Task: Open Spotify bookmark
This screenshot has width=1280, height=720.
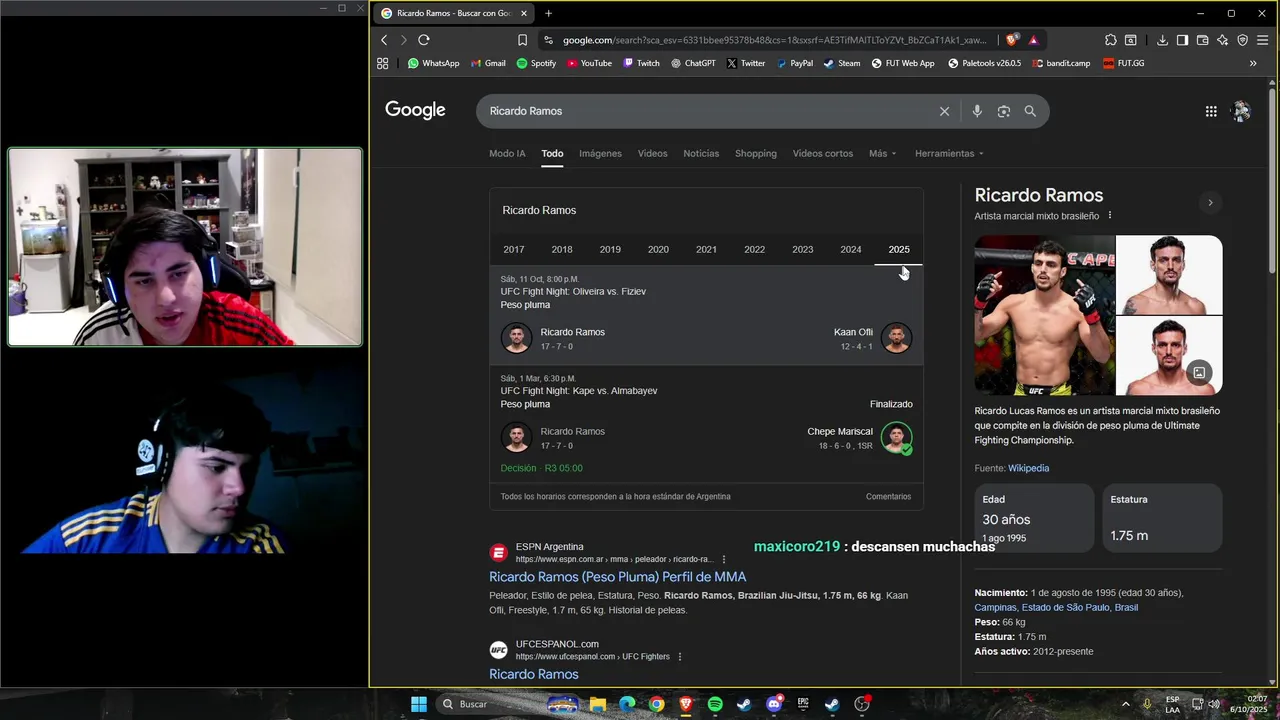Action: click(536, 63)
